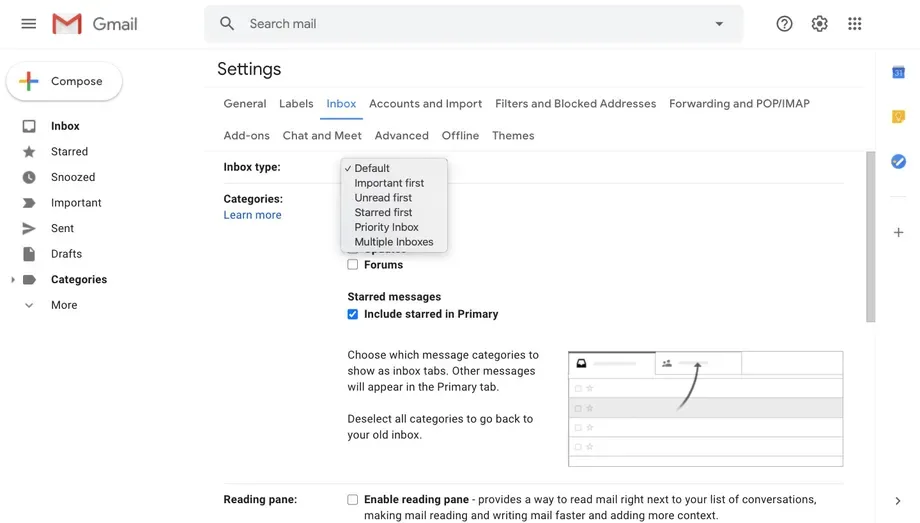Click the Categories label icon

(x=29, y=279)
